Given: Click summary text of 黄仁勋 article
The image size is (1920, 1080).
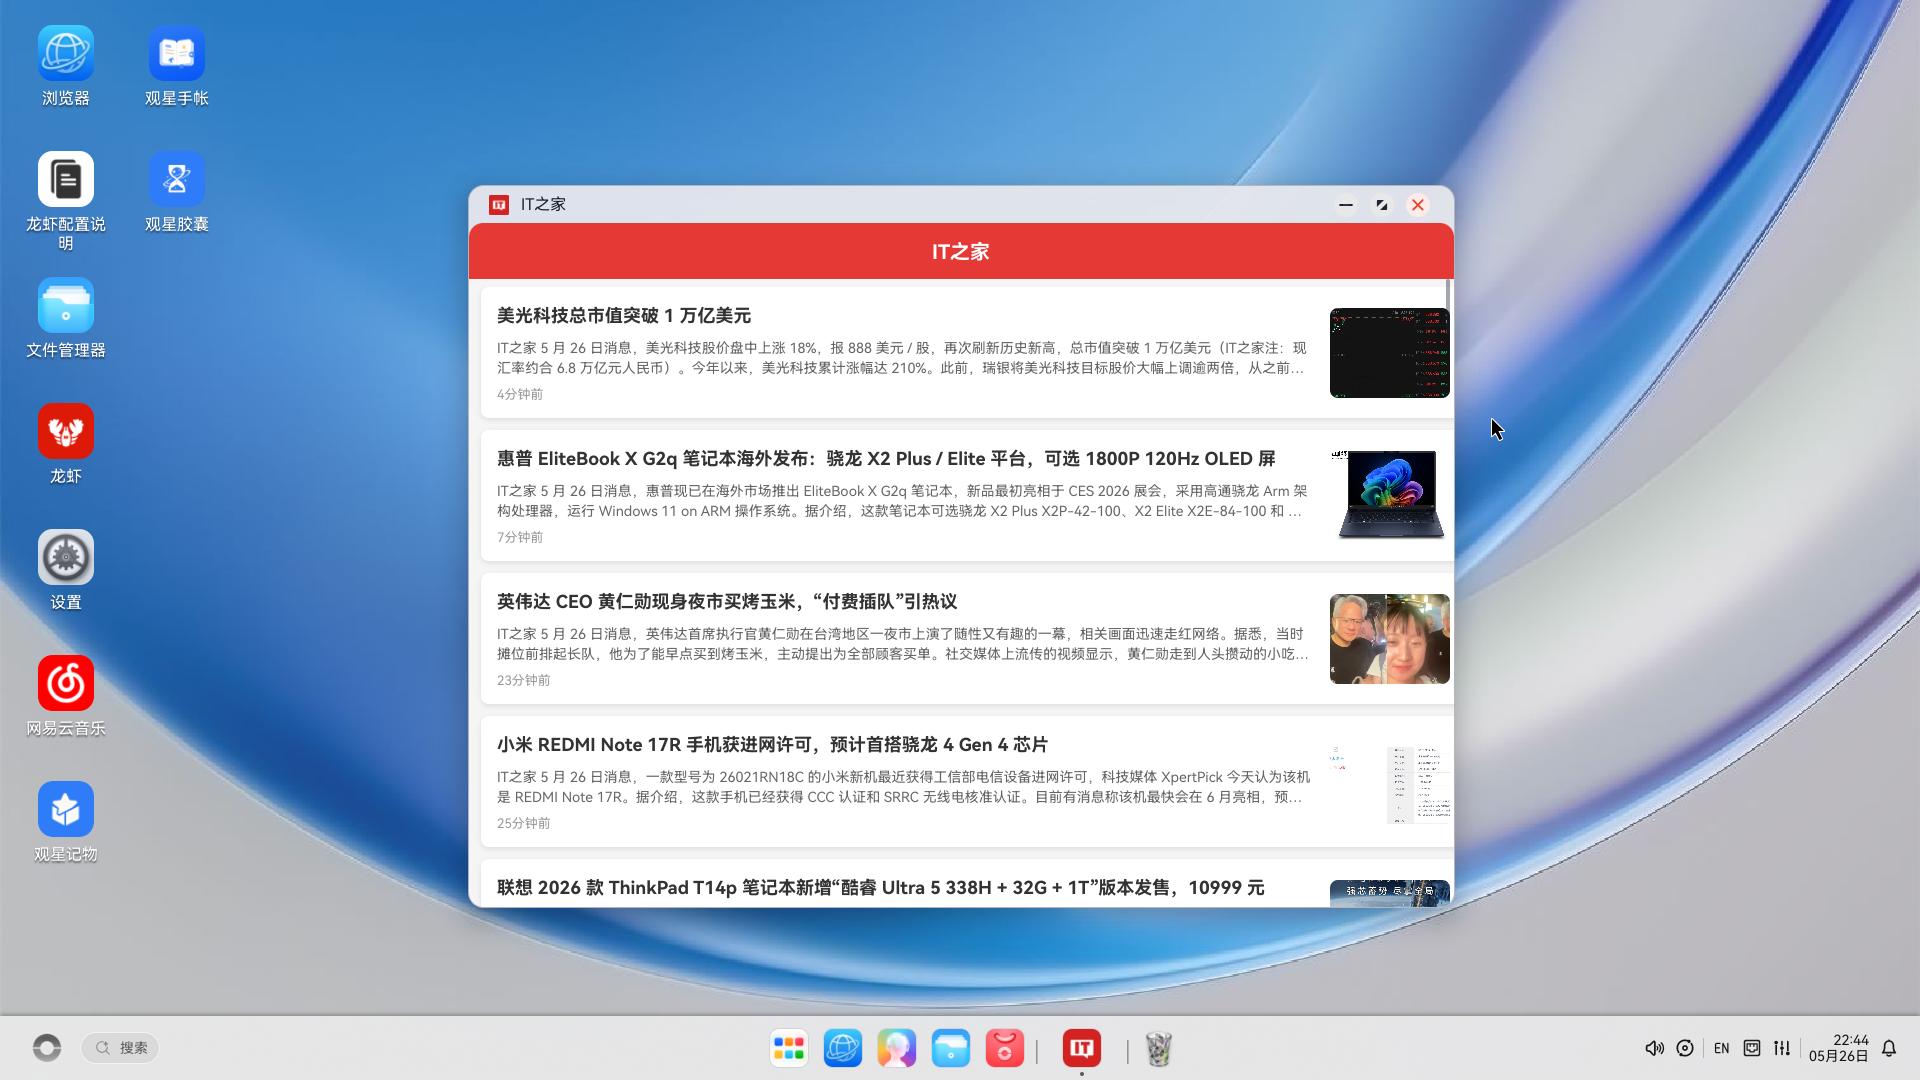Looking at the screenshot, I should (x=903, y=644).
